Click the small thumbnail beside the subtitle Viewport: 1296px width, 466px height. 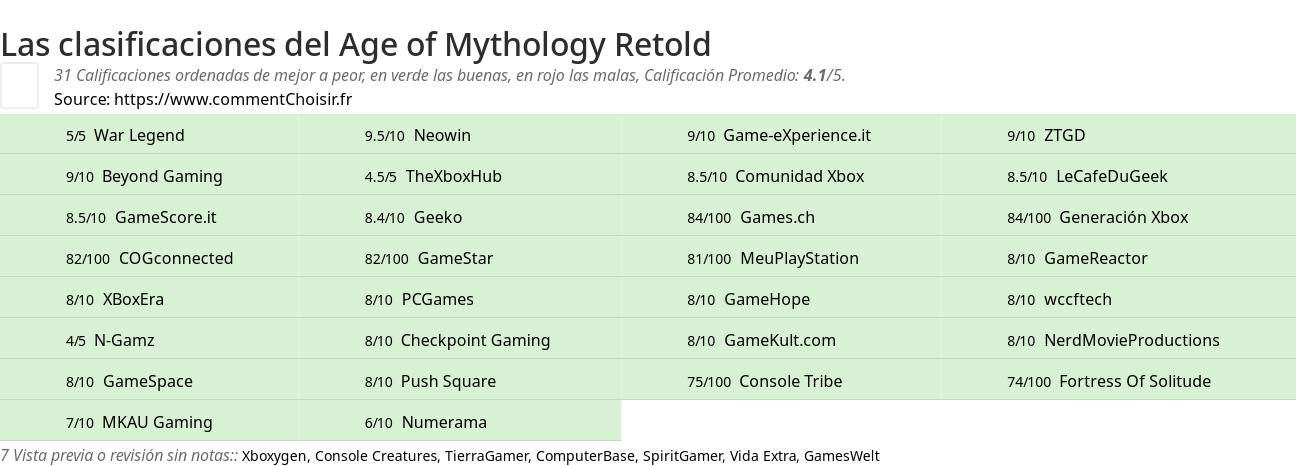19,85
